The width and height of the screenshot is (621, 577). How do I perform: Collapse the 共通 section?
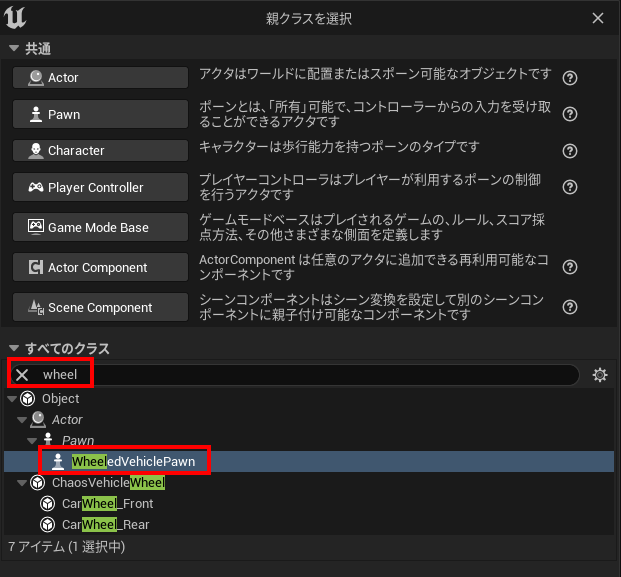click(14, 48)
